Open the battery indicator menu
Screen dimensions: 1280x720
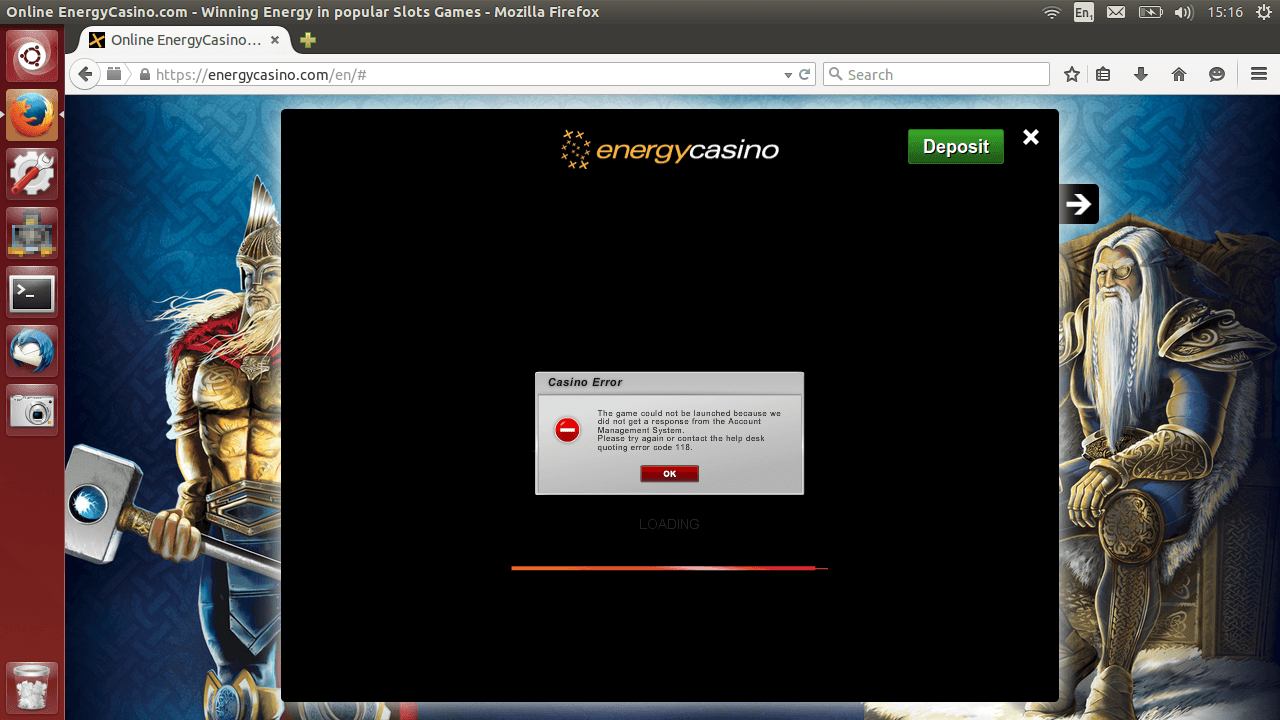(x=1150, y=12)
